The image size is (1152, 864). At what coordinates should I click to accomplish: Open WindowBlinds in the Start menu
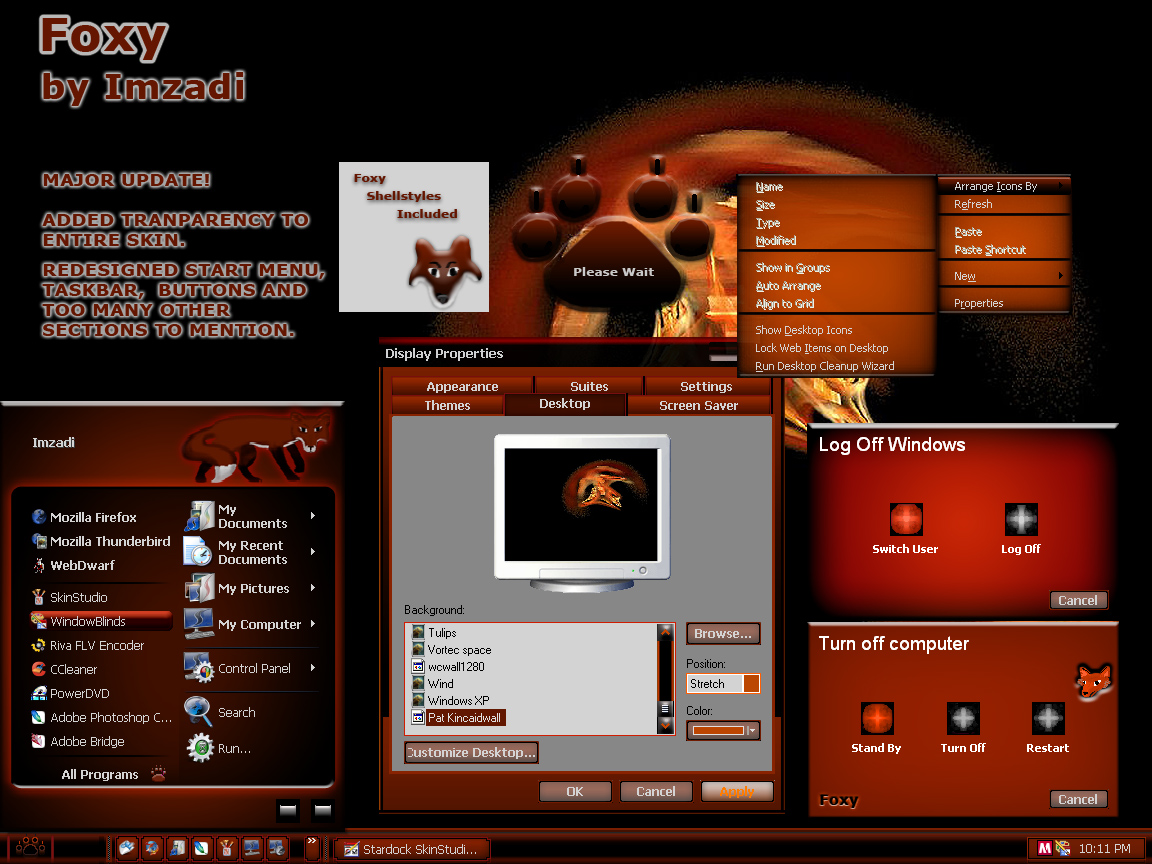tap(101, 622)
